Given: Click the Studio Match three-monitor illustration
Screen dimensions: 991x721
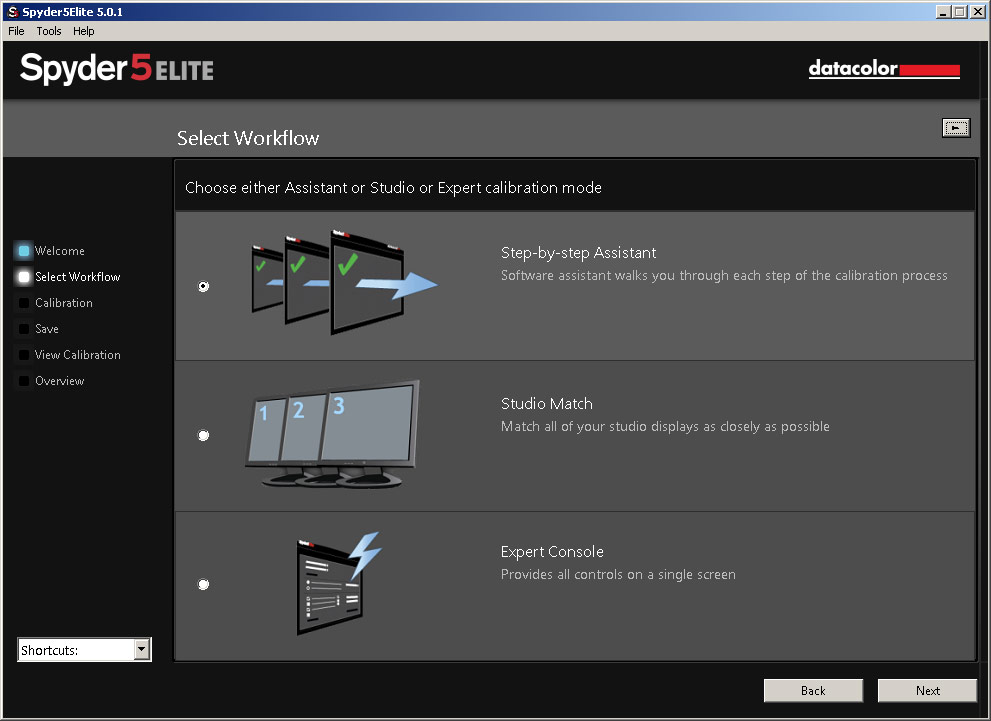Looking at the screenshot, I should pyautogui.click(x=332, y=433).
